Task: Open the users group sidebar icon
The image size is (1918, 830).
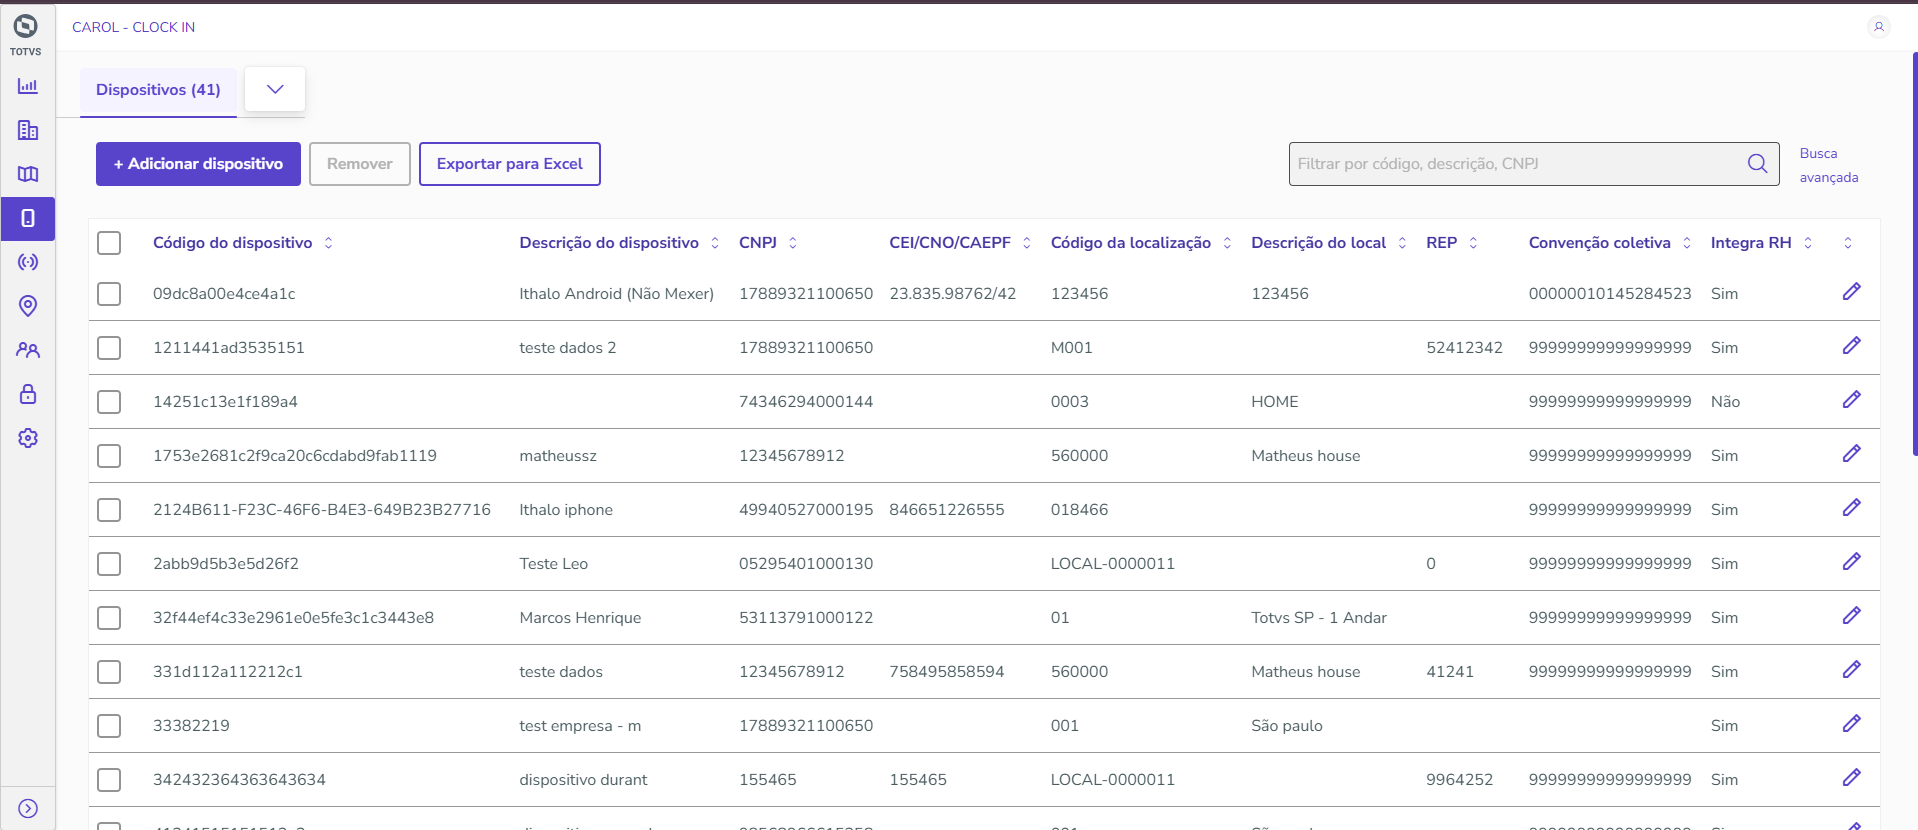Action: (28, 350)
